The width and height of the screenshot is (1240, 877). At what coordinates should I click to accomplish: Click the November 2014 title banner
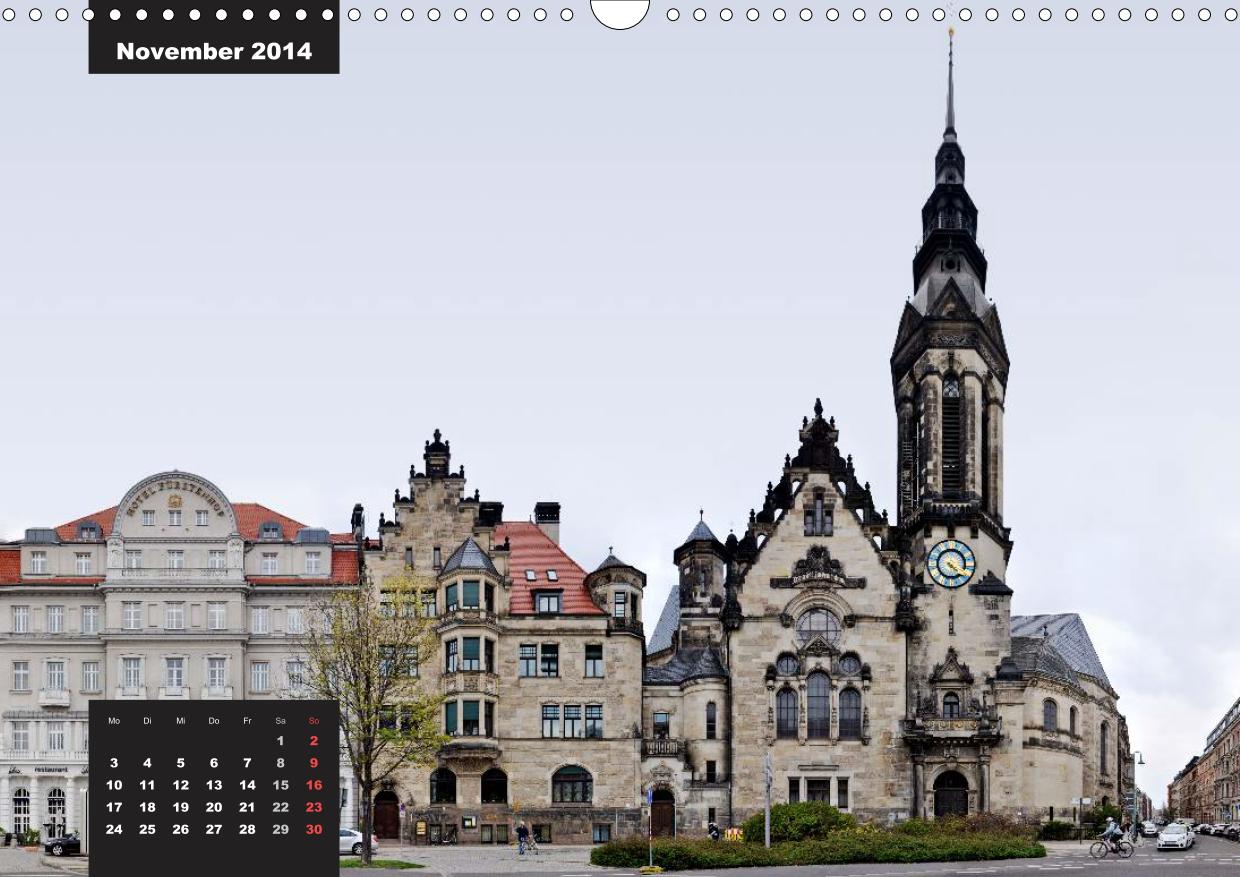pos(213,50)
